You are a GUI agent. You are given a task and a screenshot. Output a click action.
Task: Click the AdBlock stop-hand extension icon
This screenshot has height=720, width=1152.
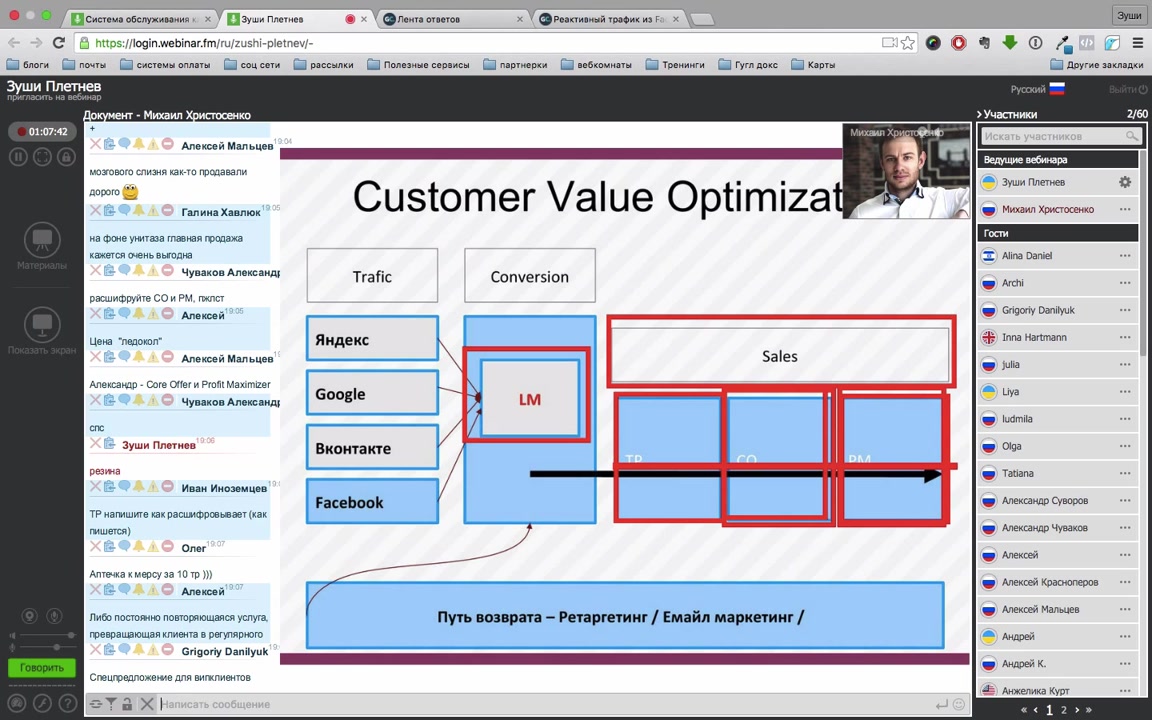(959, 43)
